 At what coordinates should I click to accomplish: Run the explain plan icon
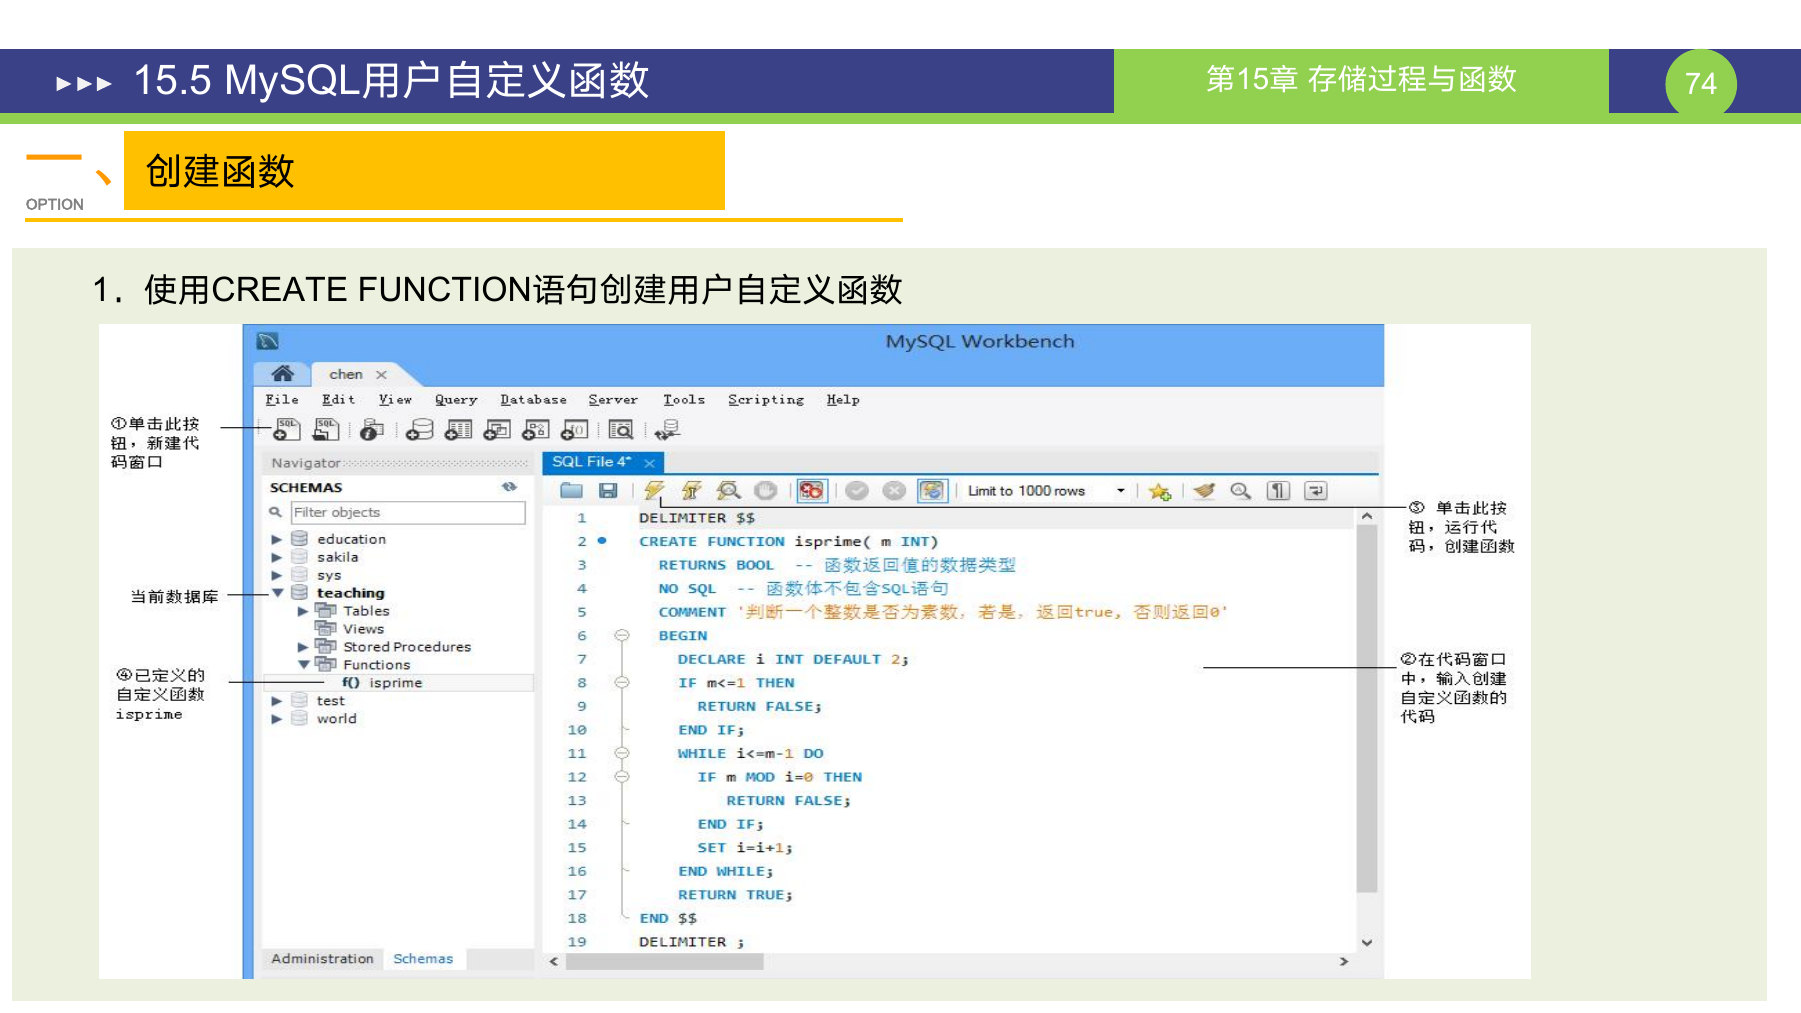pos(729,490)
